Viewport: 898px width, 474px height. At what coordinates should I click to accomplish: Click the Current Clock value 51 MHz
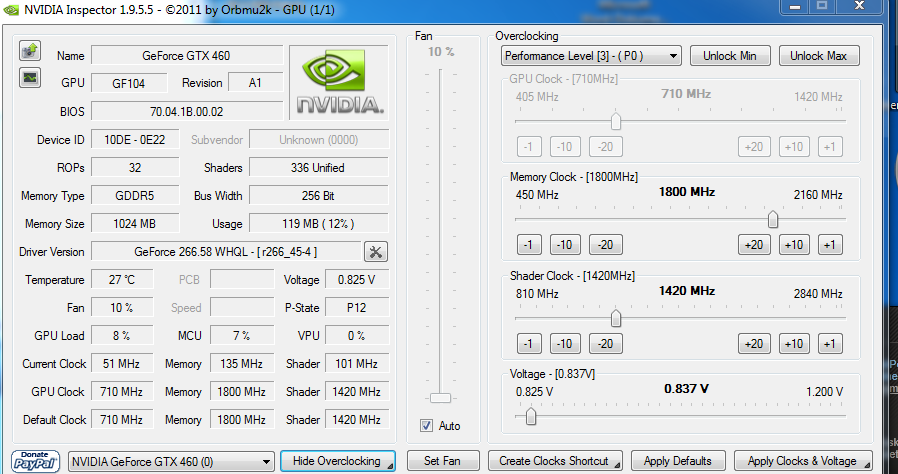click(122, 364)
